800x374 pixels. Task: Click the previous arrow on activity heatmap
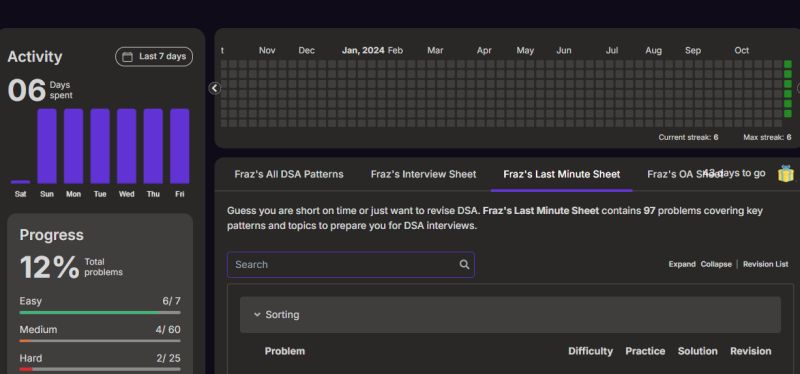[x=214, y=88]
